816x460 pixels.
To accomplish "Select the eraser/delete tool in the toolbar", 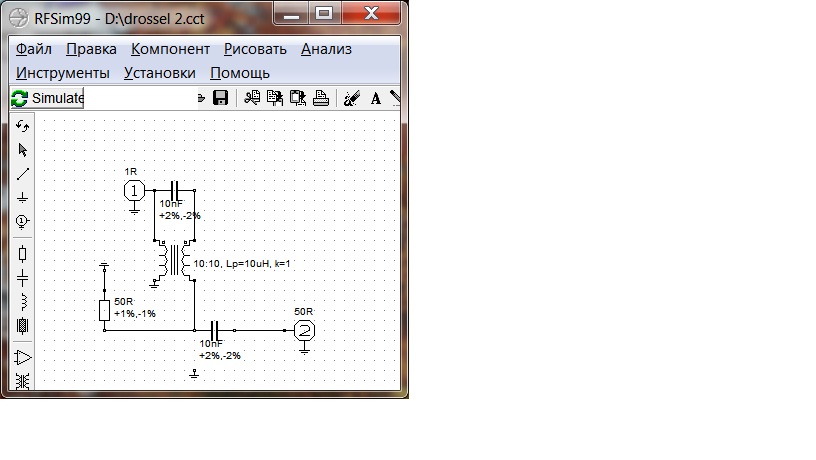I will pos(352,98).
